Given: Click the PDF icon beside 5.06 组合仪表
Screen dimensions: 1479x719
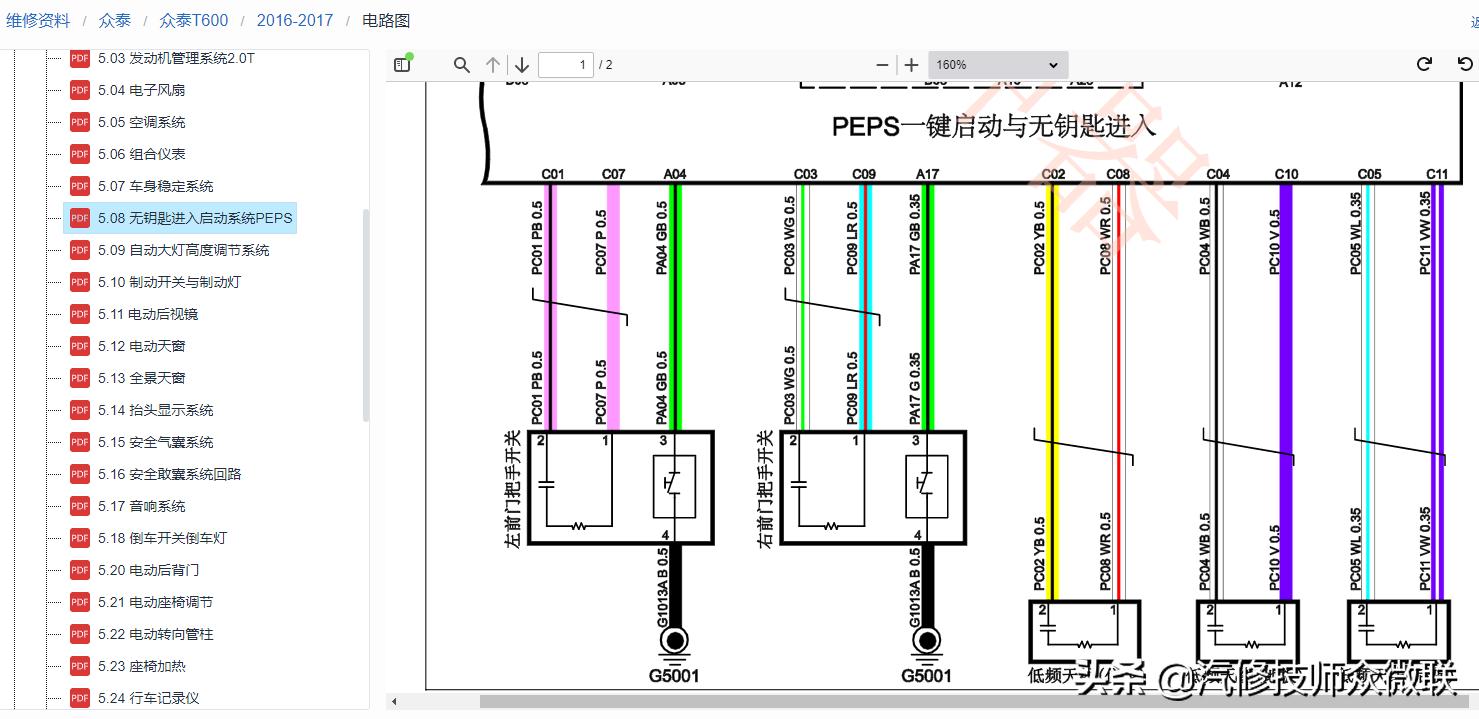Looking at the screenshot, I should tap(79, 154).
